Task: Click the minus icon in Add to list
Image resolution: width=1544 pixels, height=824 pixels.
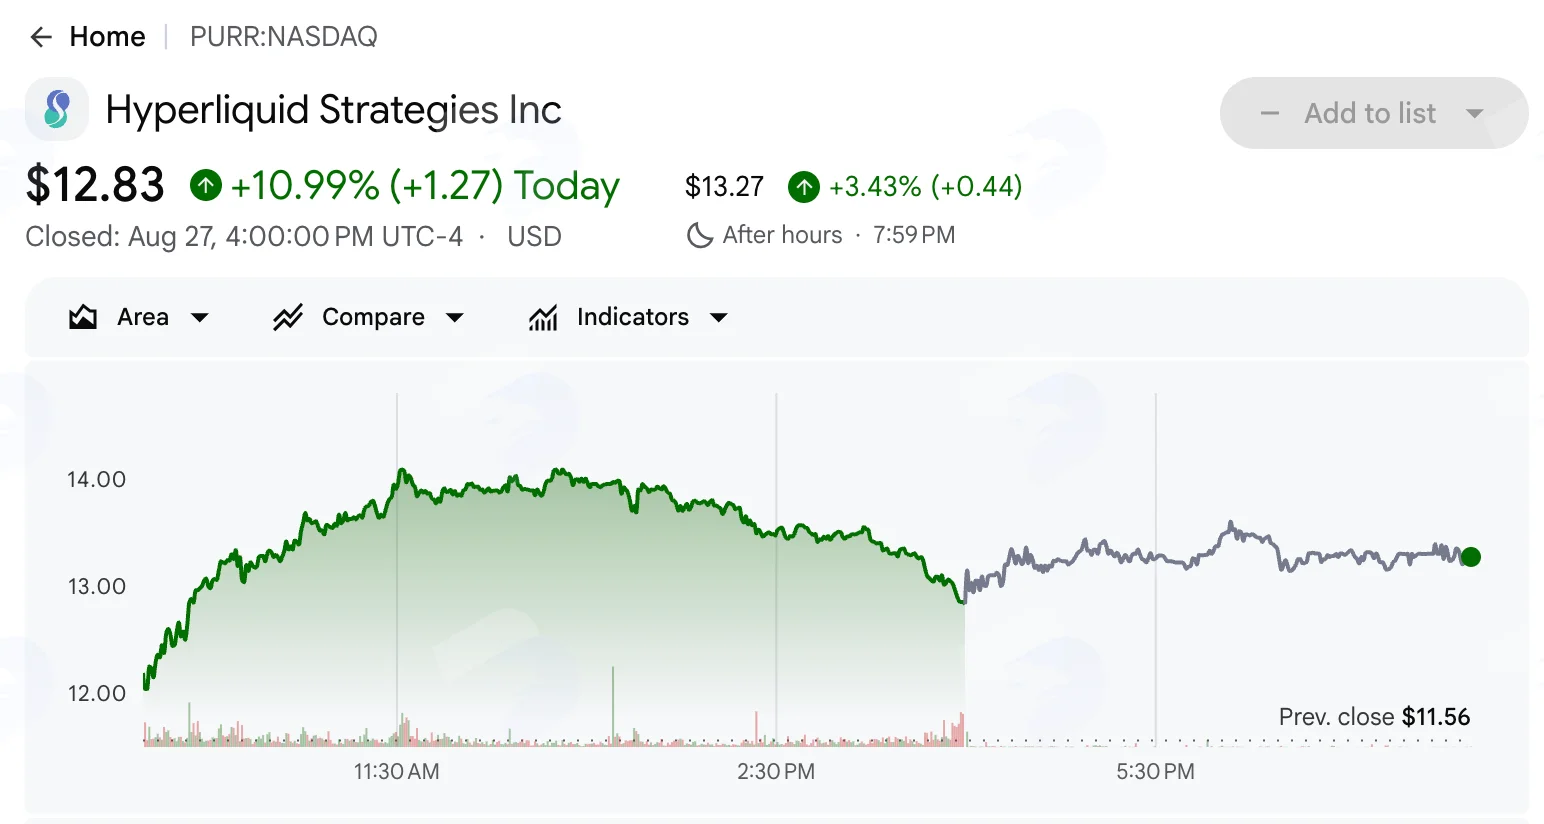Action: click(x=1270, y=114)
